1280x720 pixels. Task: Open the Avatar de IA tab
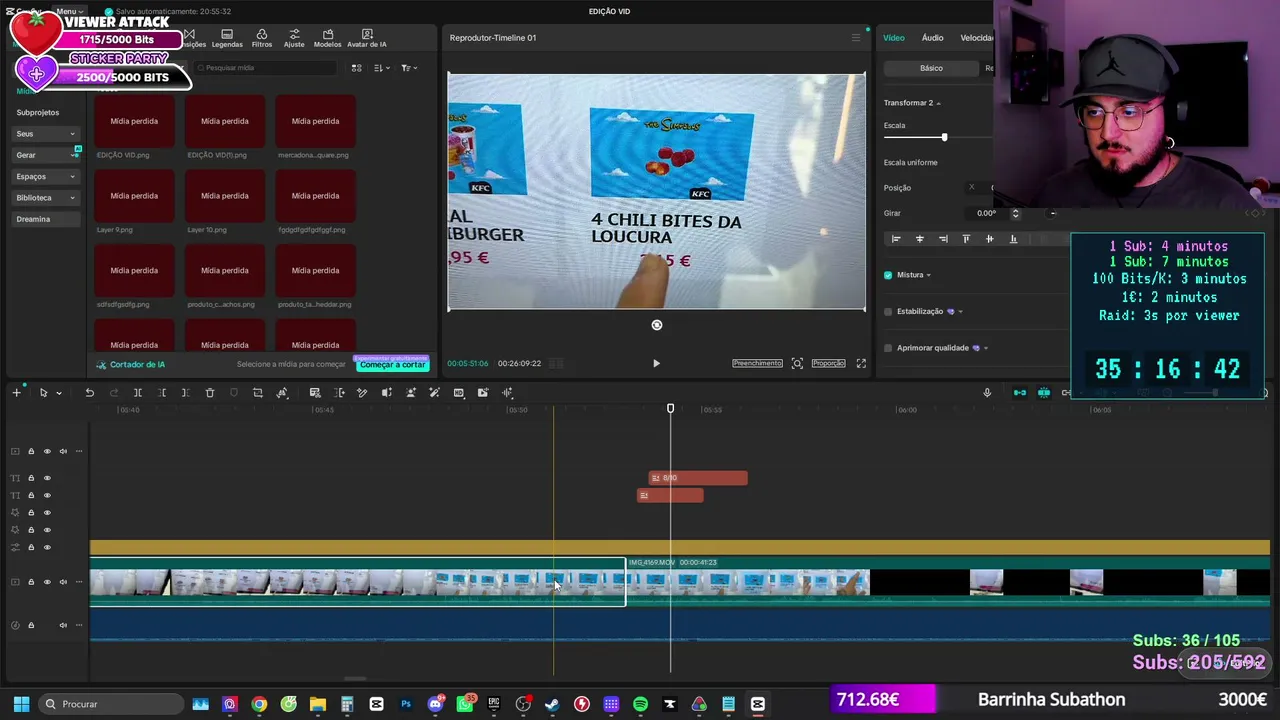(x=367, y=38)
